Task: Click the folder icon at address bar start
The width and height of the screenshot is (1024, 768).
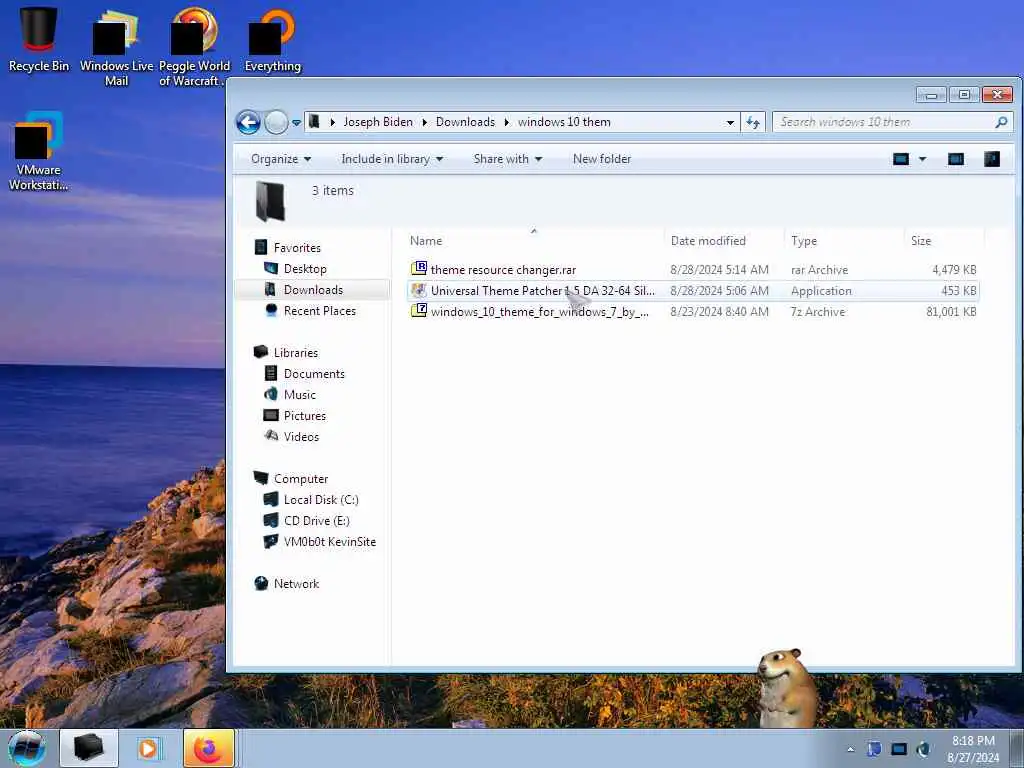Action: pyautogui.click(x=314, y=121)
